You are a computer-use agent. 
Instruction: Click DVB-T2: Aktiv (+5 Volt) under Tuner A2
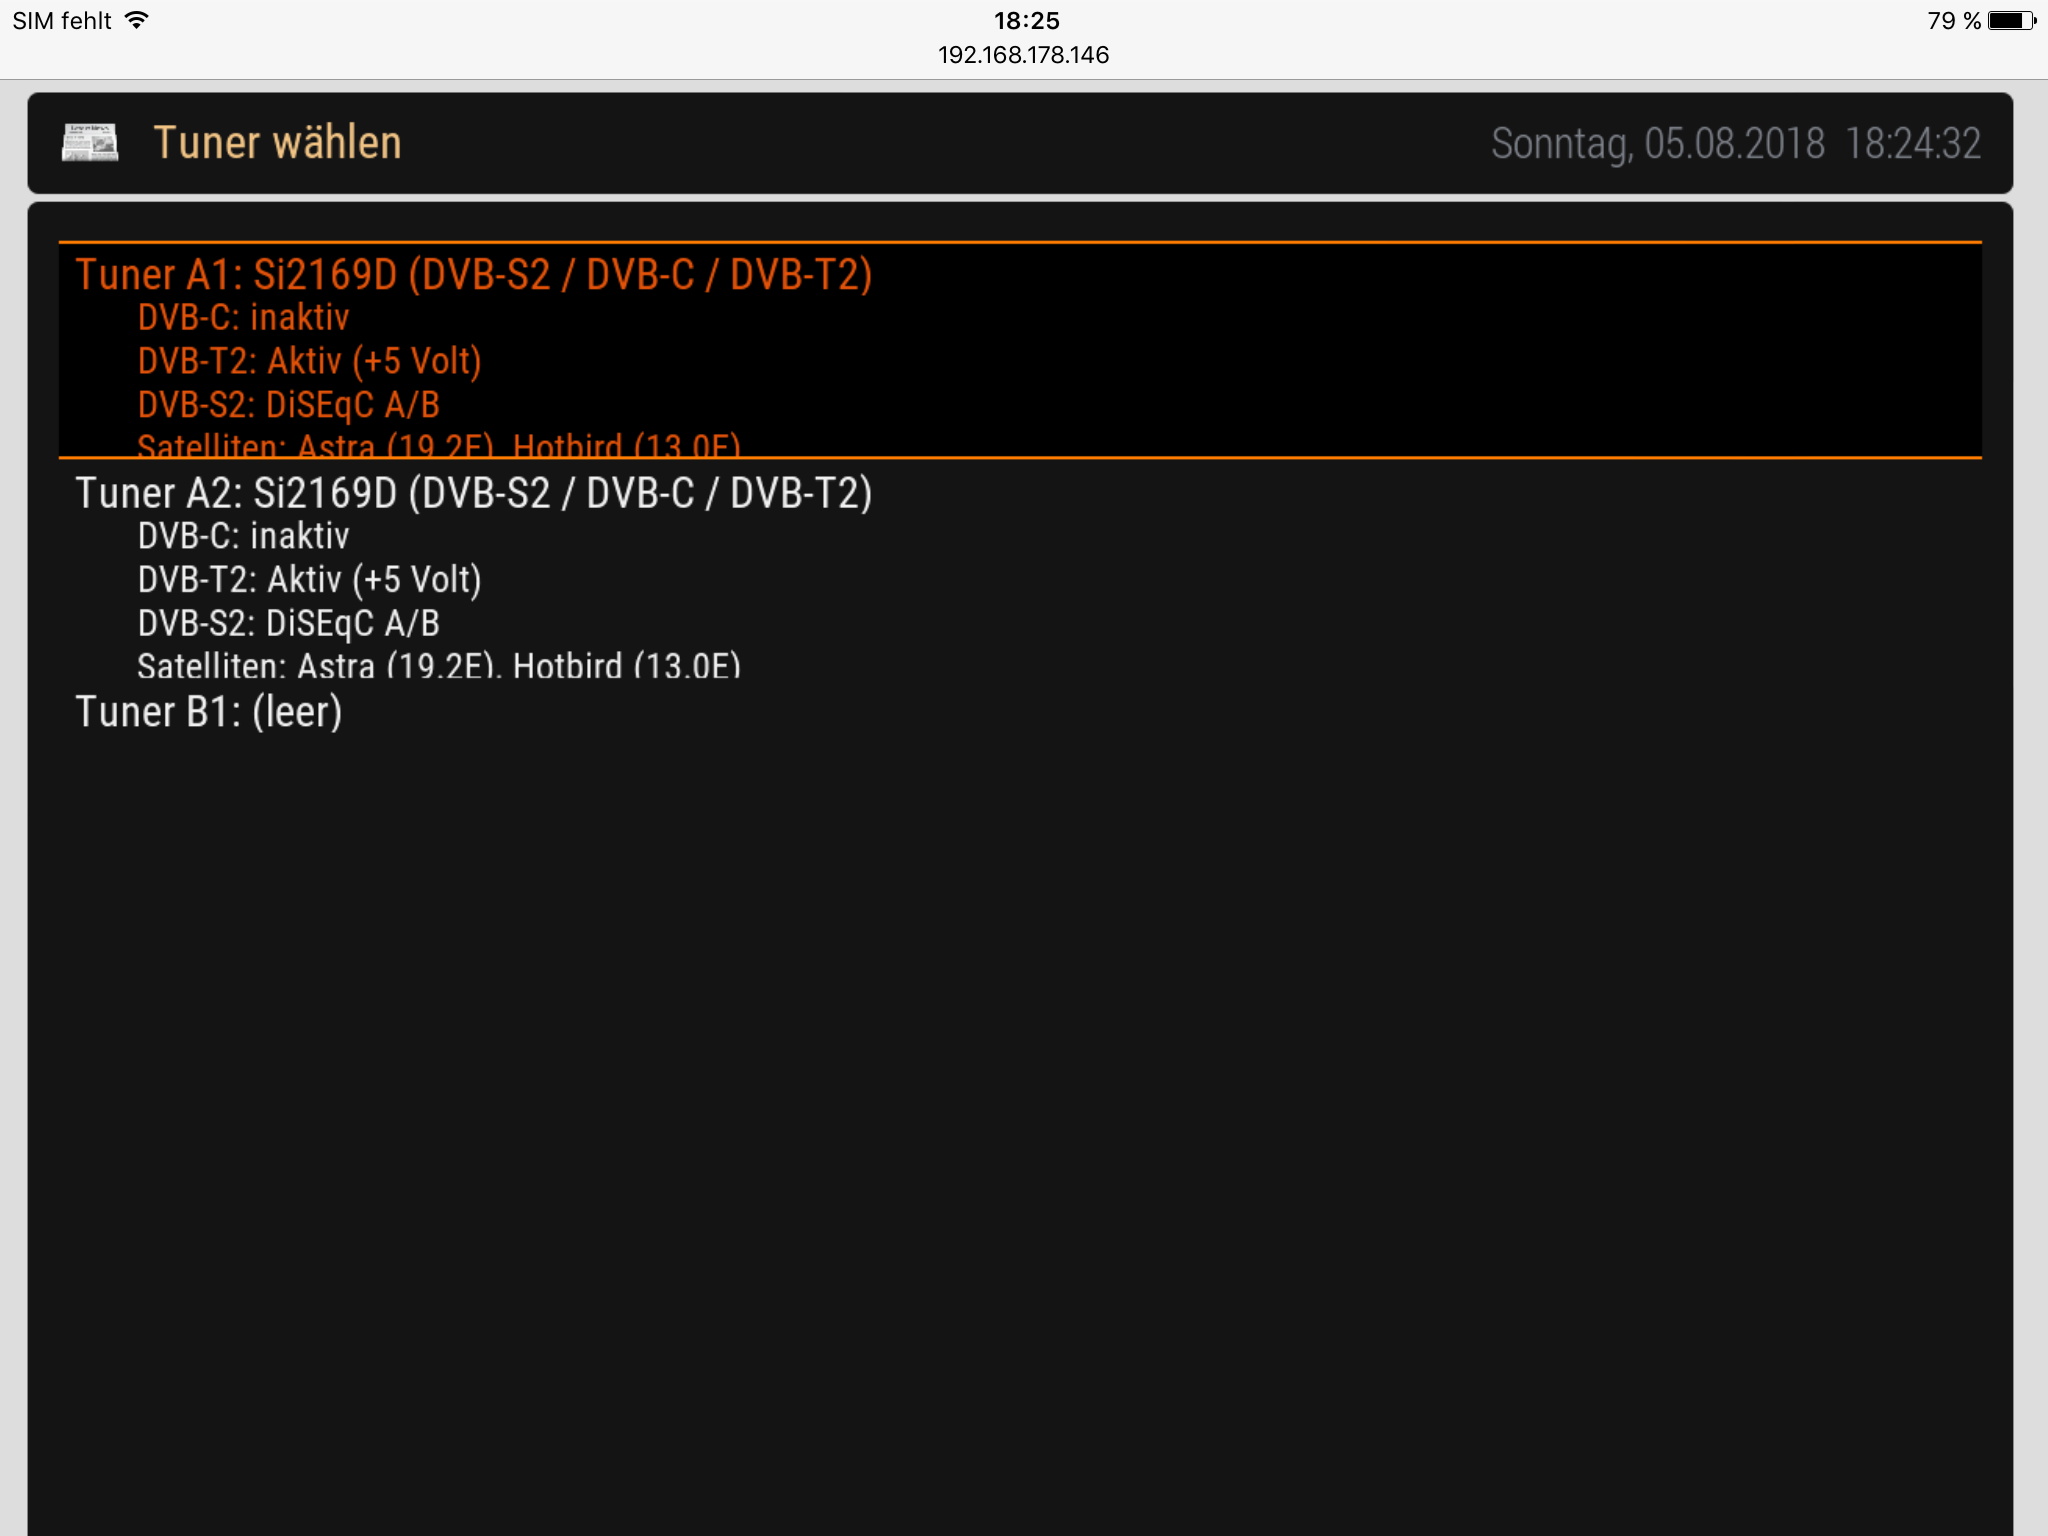(309, 580)
